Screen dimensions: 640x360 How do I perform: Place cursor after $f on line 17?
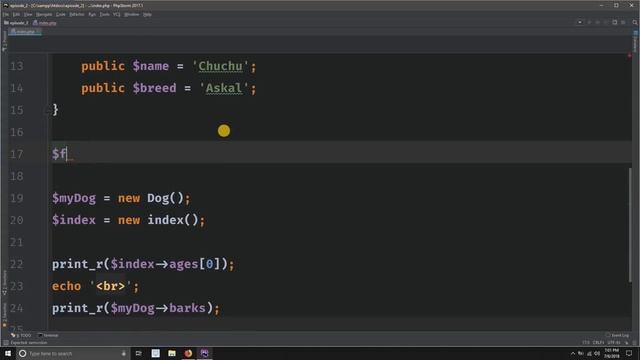click(67, 154)
